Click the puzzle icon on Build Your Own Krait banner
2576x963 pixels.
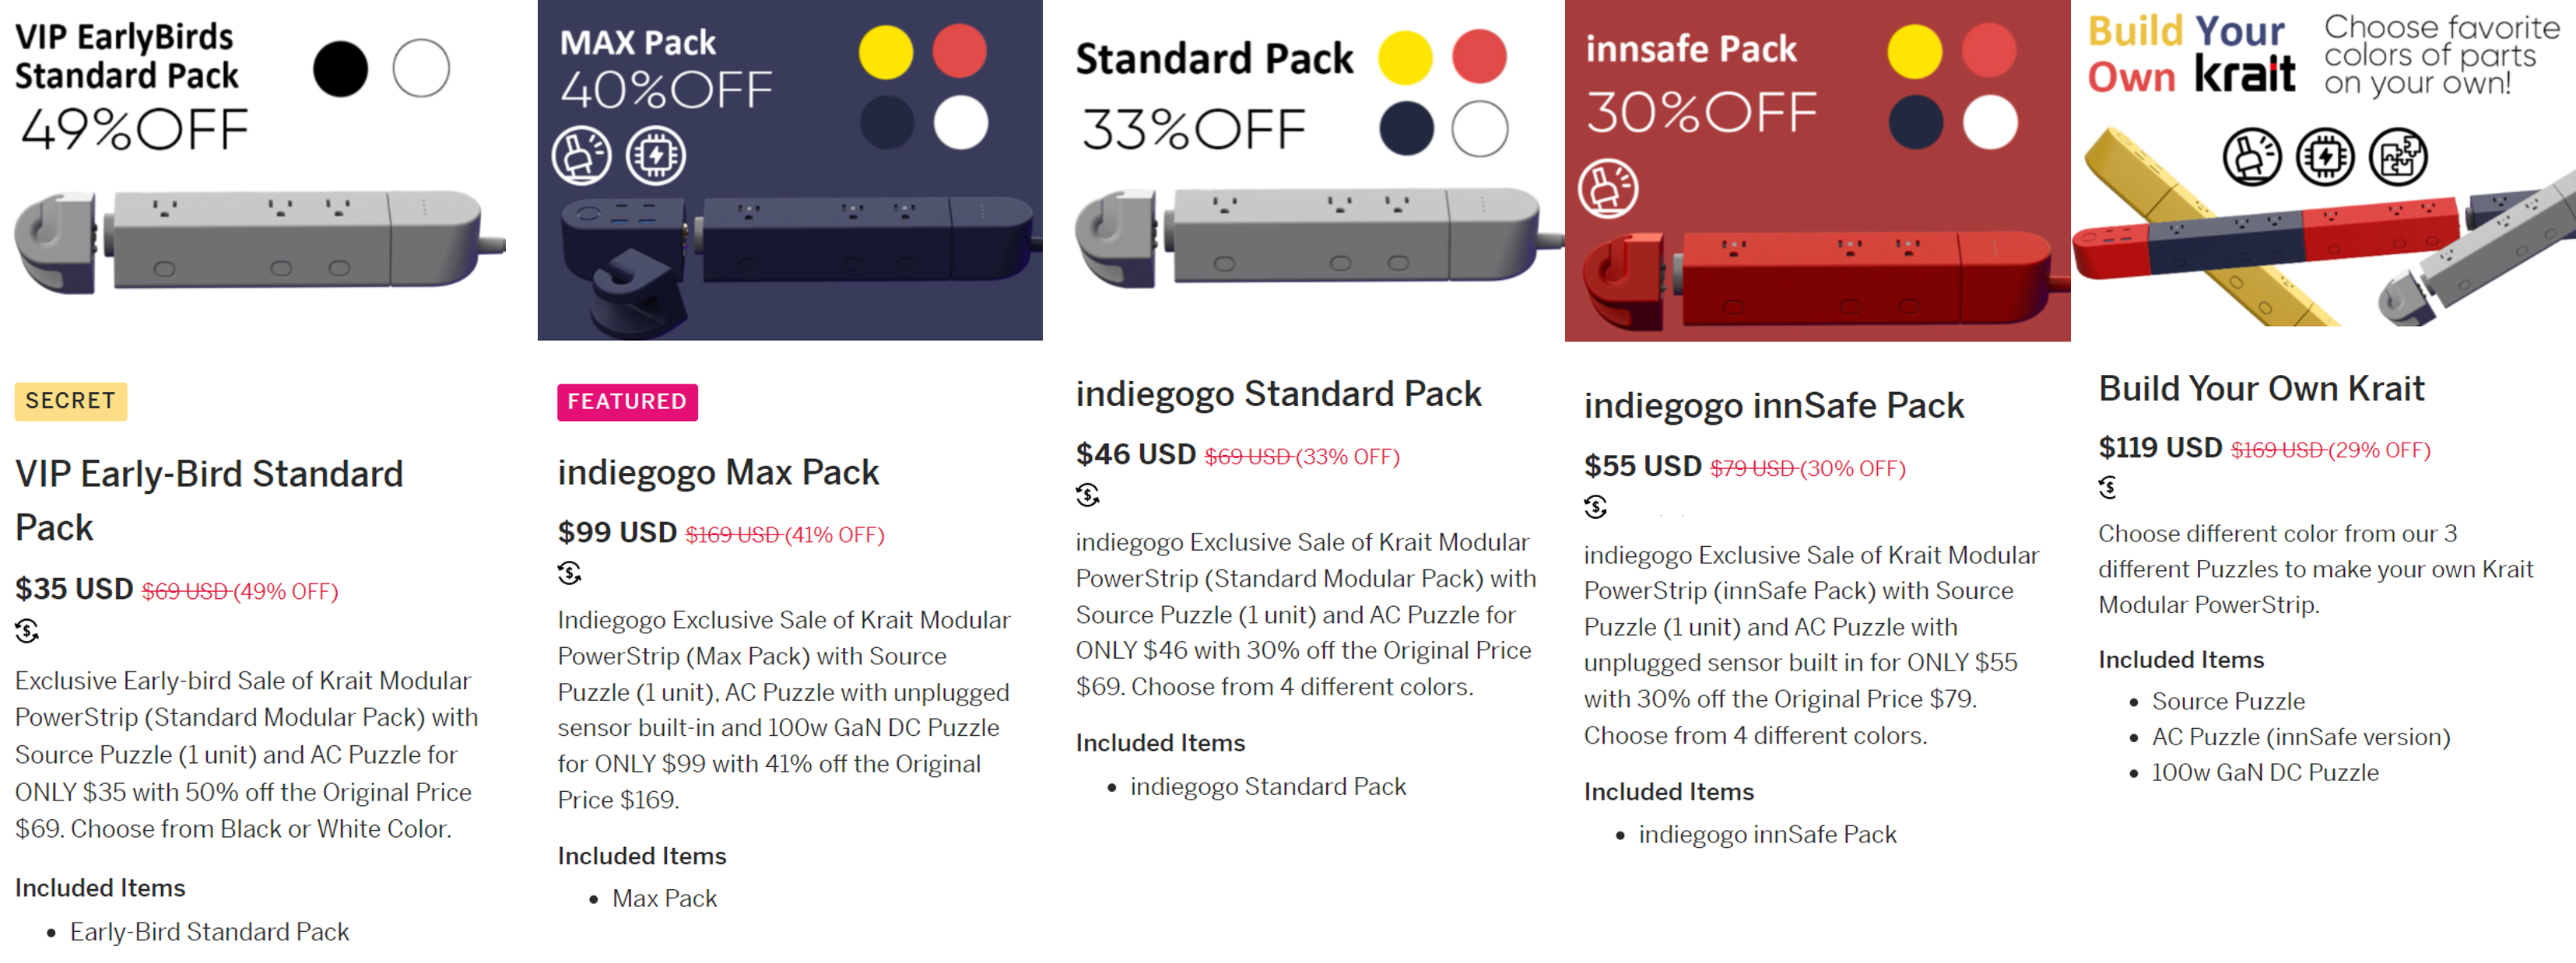click(2398, 157)
